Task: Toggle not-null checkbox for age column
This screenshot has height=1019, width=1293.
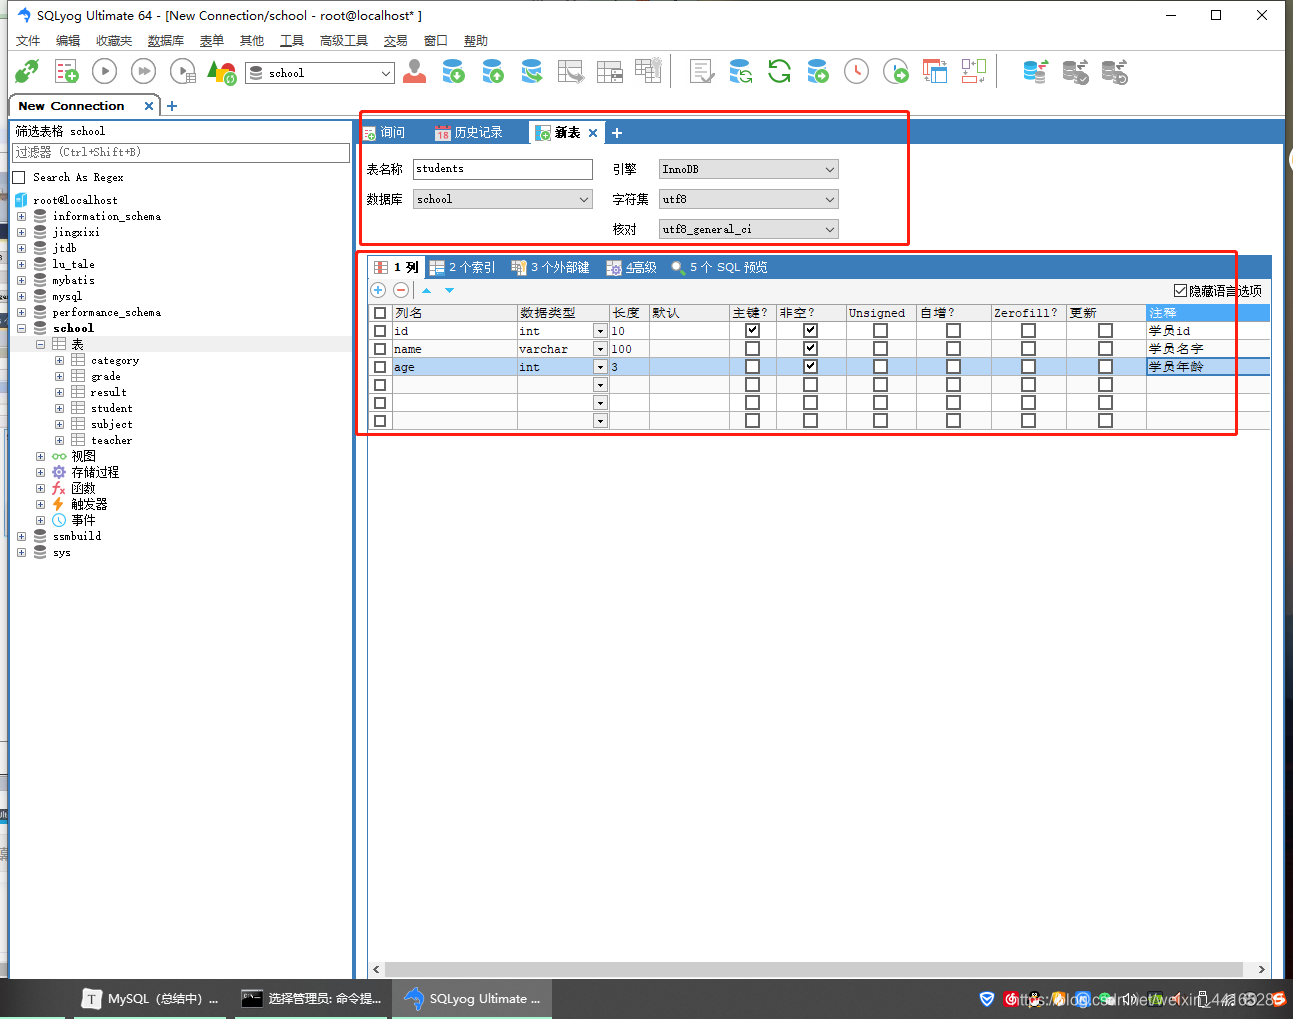Action: tap(810, 366)
